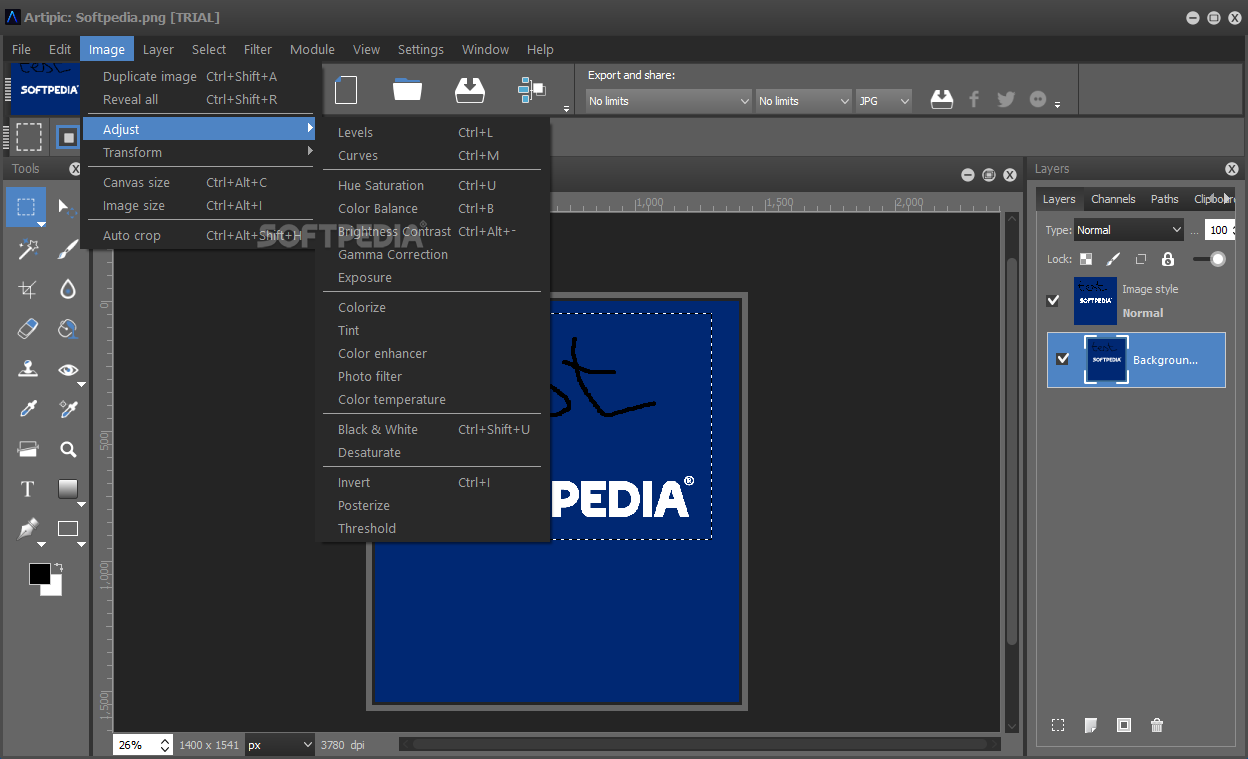Select the zoom magnifier tool
1248x759 pixels.
(67, 449)
